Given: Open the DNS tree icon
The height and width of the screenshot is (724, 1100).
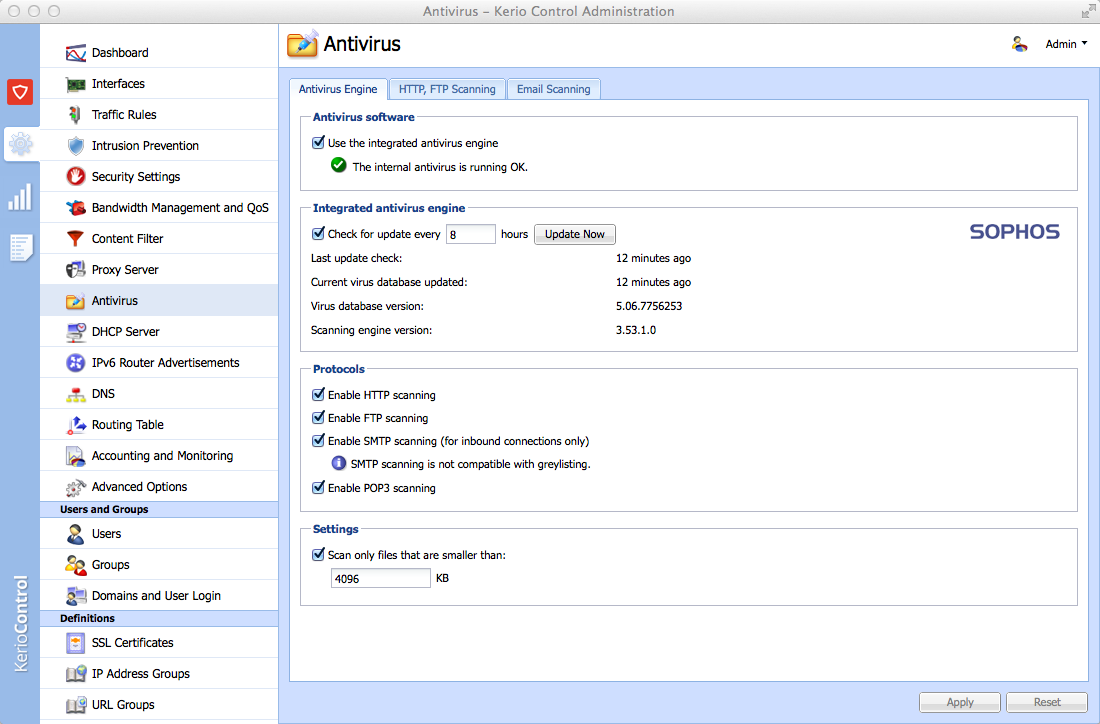Looking at the screenshot, I should (x=76, y=394).
